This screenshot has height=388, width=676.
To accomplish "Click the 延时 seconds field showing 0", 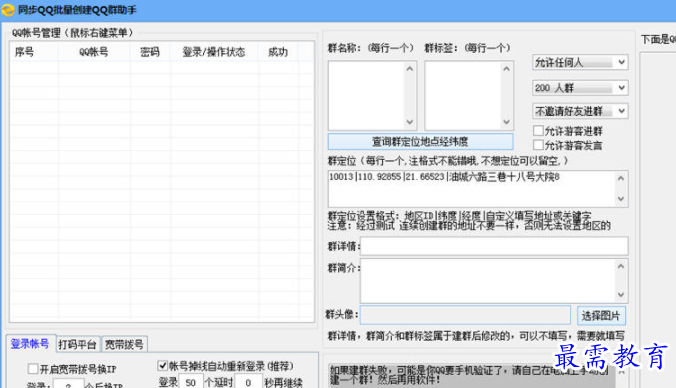I will click(x=248, y=382).
